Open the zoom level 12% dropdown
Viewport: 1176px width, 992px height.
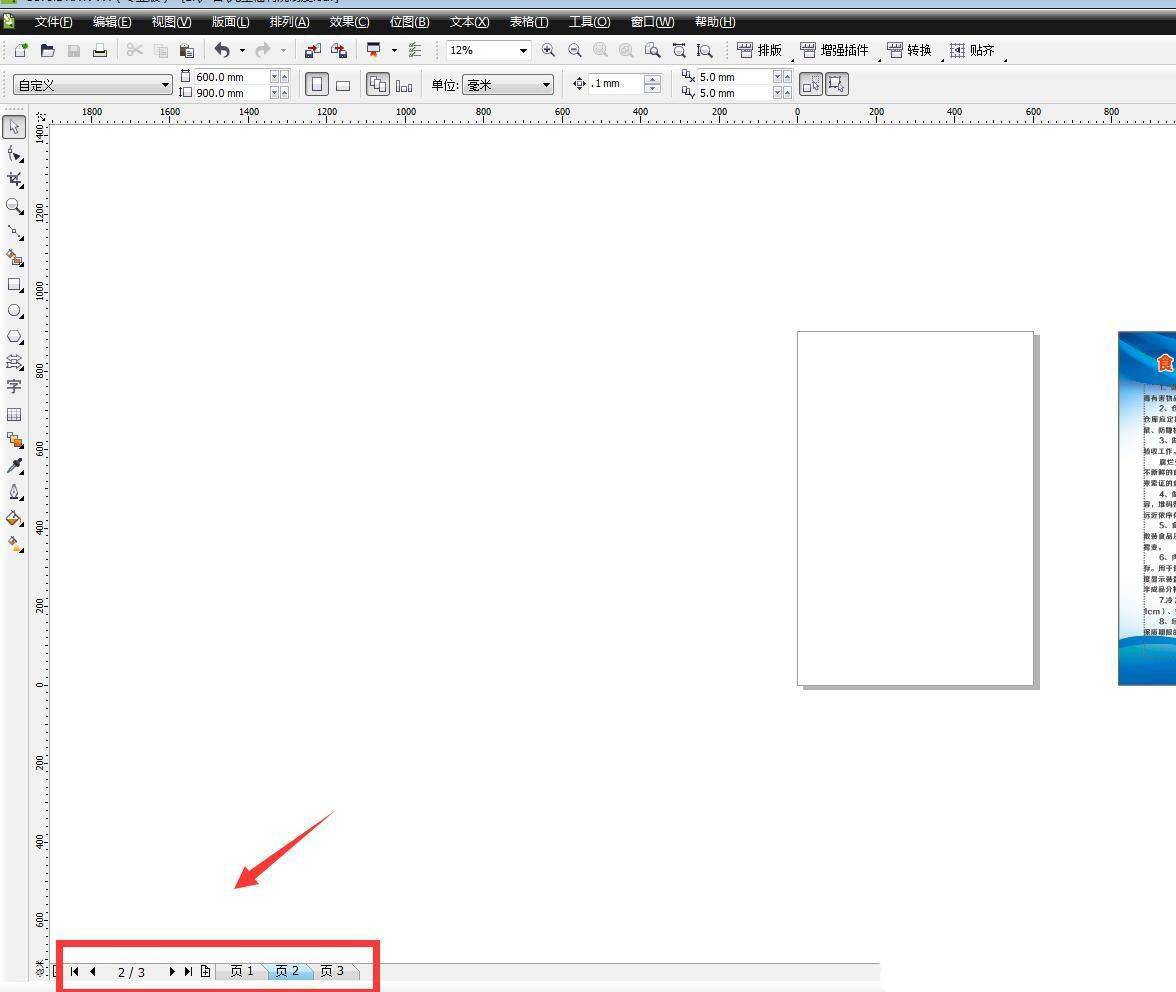(522, 50)
